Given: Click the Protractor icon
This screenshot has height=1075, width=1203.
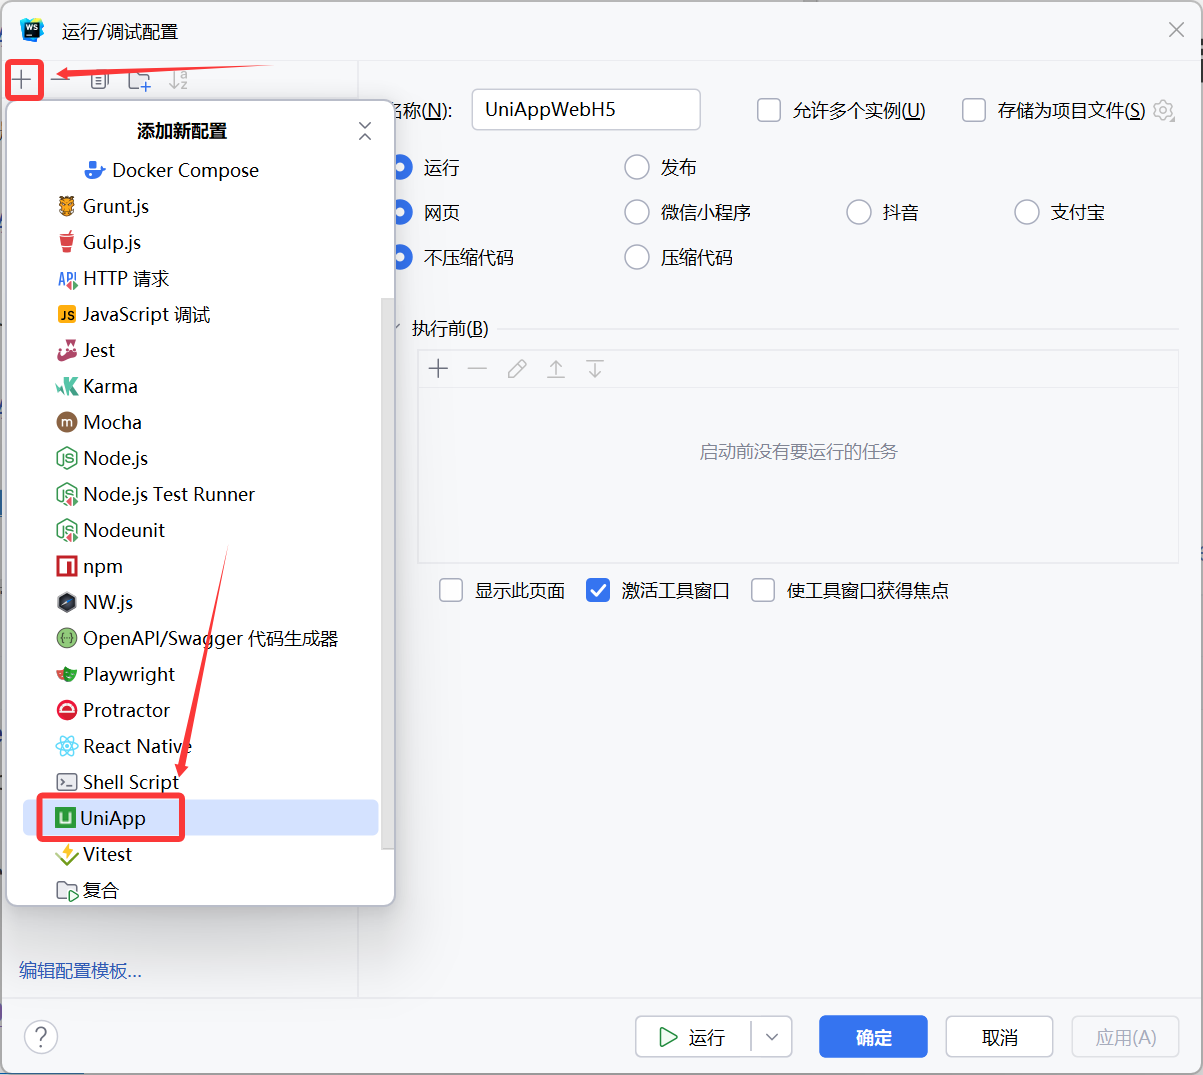Looking at the screenshot, I should point(67,710).
